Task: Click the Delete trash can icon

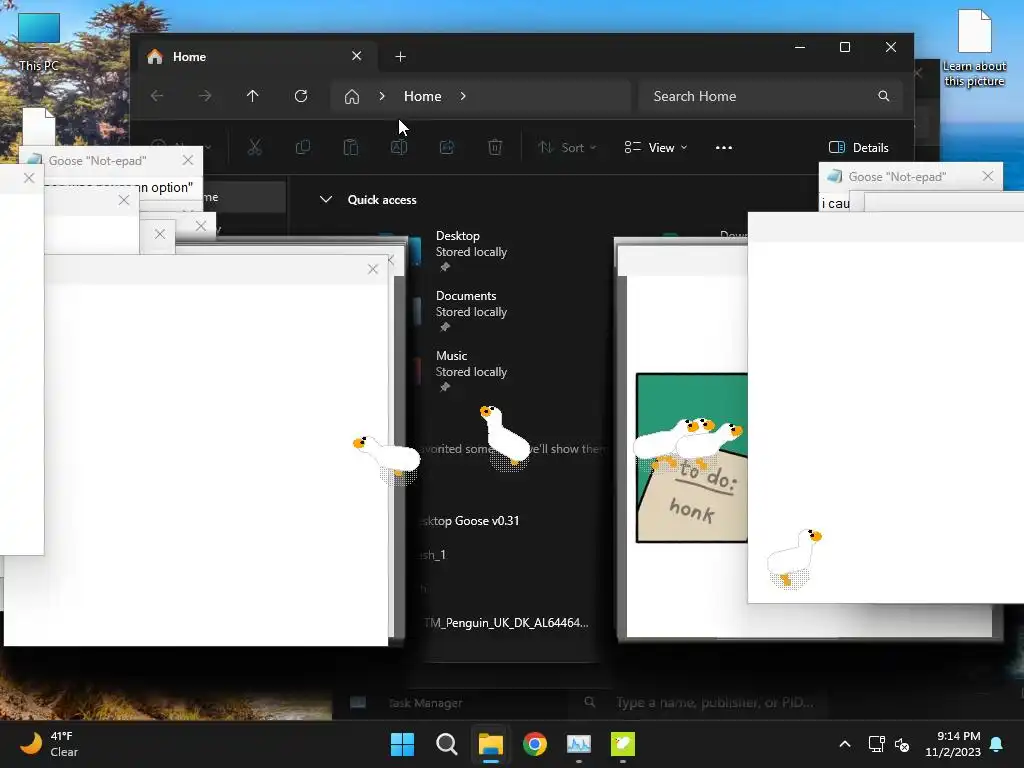Action: [x=495, y=148]
